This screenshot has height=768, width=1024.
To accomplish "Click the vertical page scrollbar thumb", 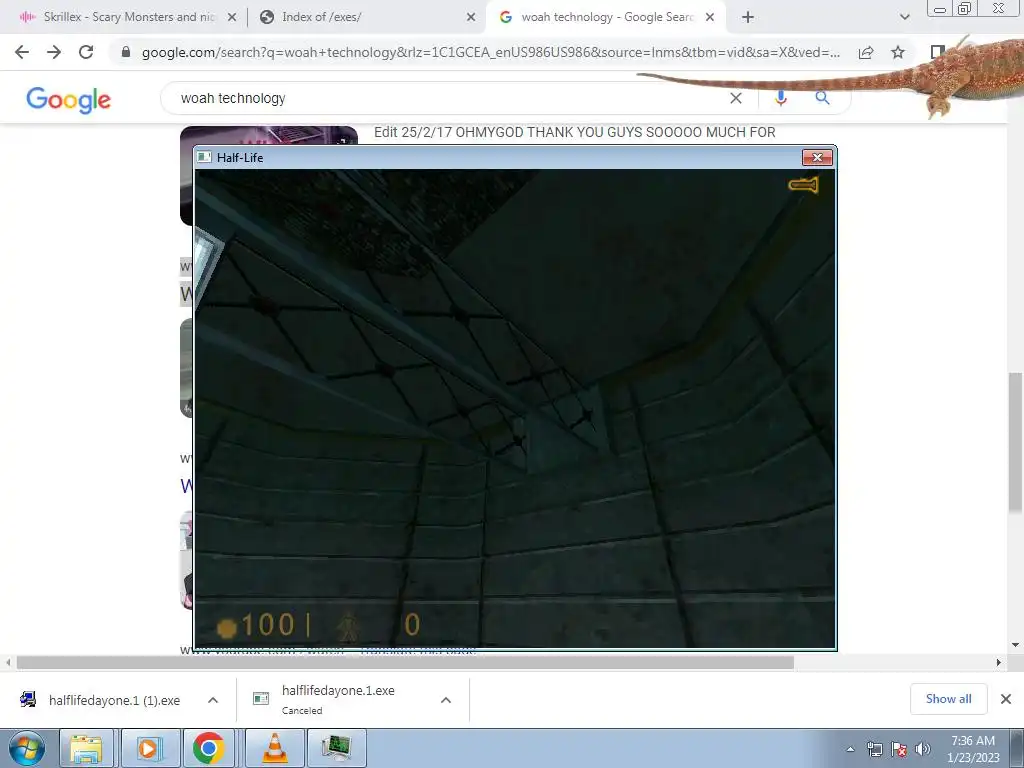I will click(x=1016, y=443).
